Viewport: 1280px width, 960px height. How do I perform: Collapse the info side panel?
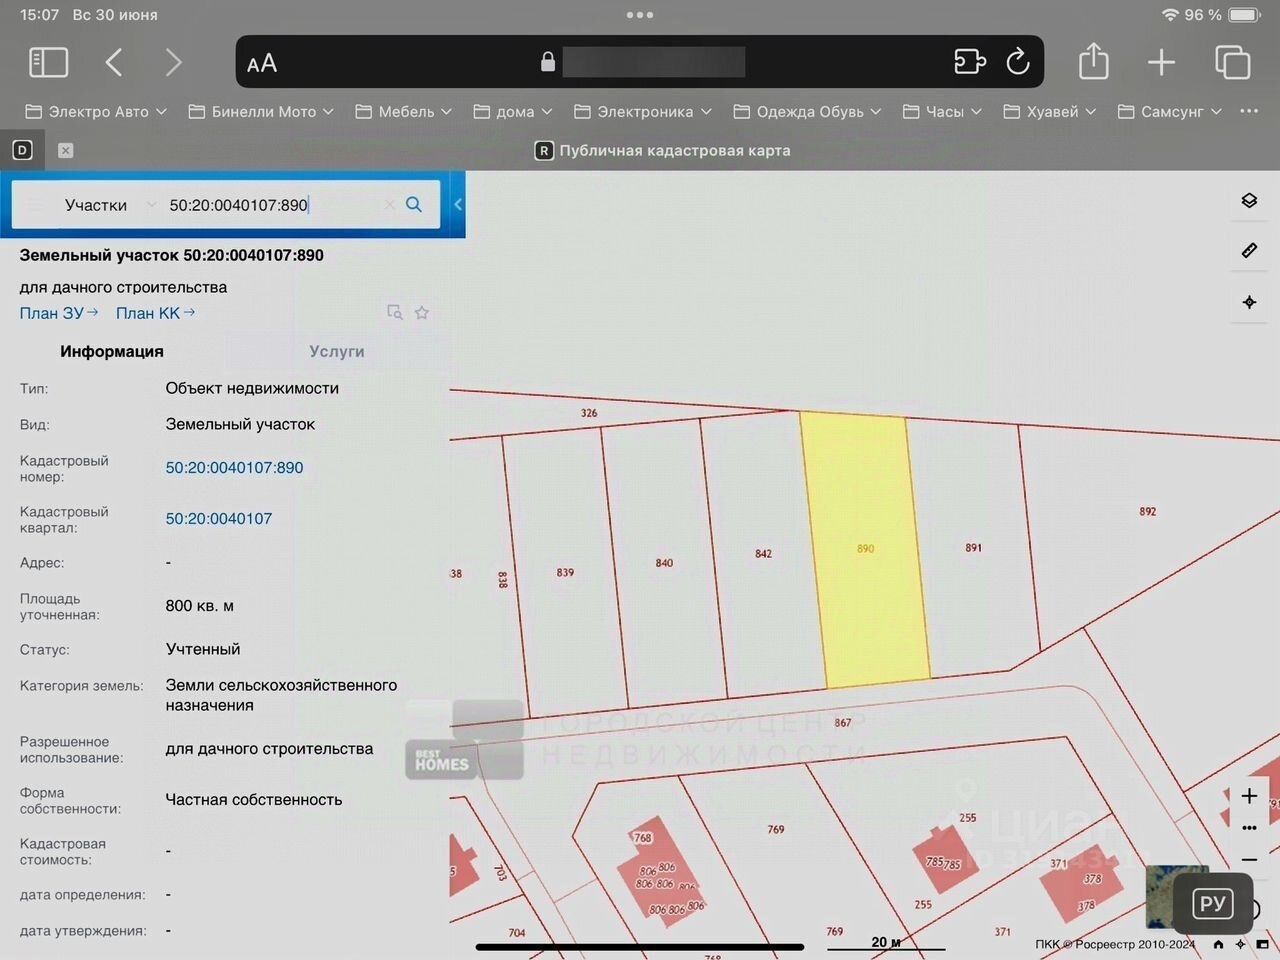coord(457,205)
